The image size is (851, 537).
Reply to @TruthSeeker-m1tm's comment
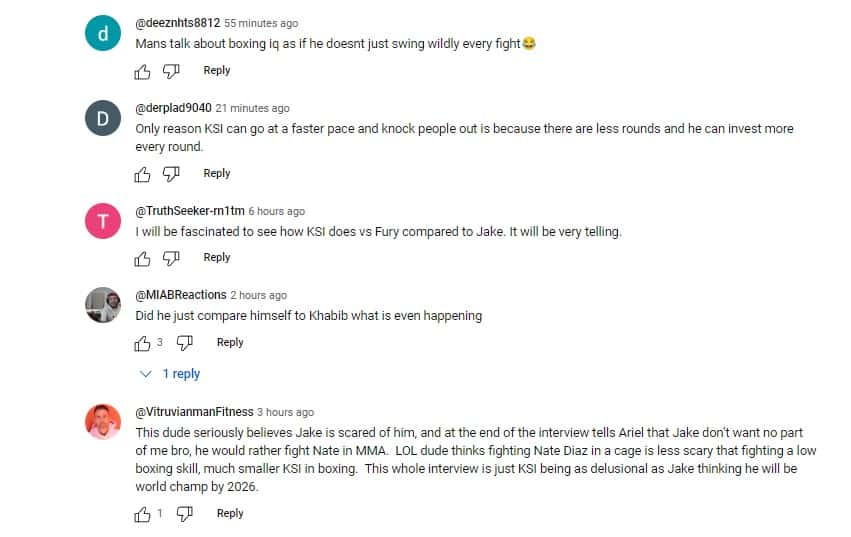(x=217, y=258)
